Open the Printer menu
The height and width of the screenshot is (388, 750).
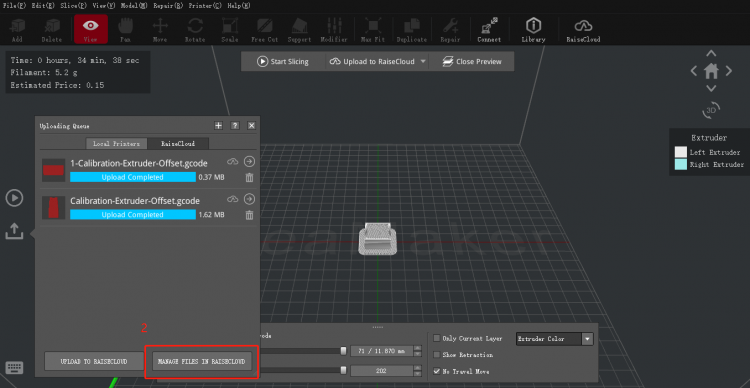tap(205, 6)
